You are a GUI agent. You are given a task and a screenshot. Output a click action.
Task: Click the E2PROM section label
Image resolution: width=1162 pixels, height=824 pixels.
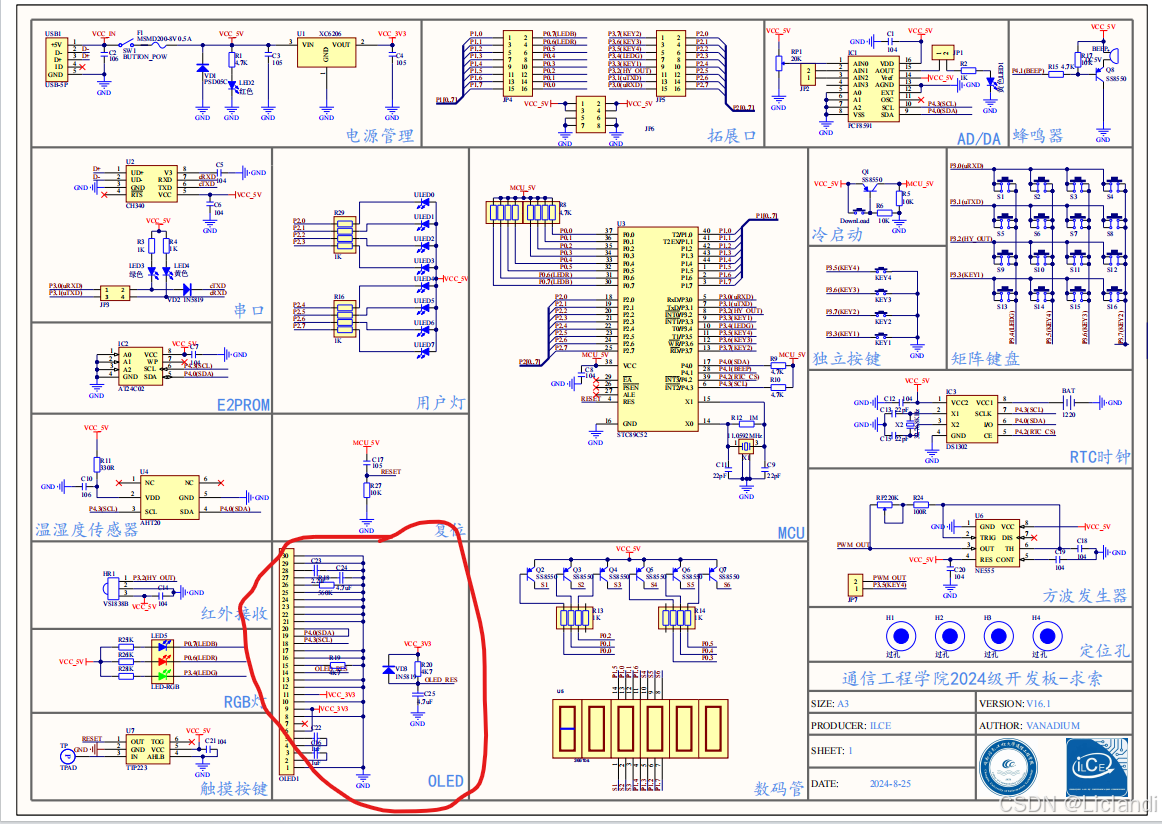243,405
